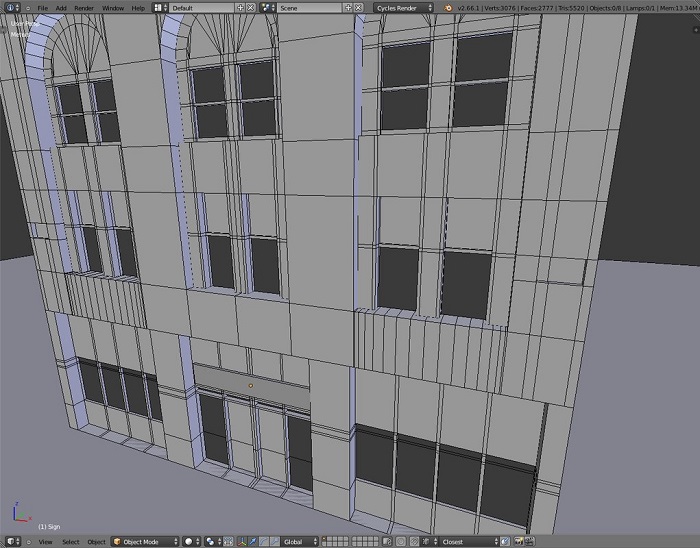Open the Render menu
This screenshot has height=548, width=700.
pyautogui.click(x=84, y=8)
